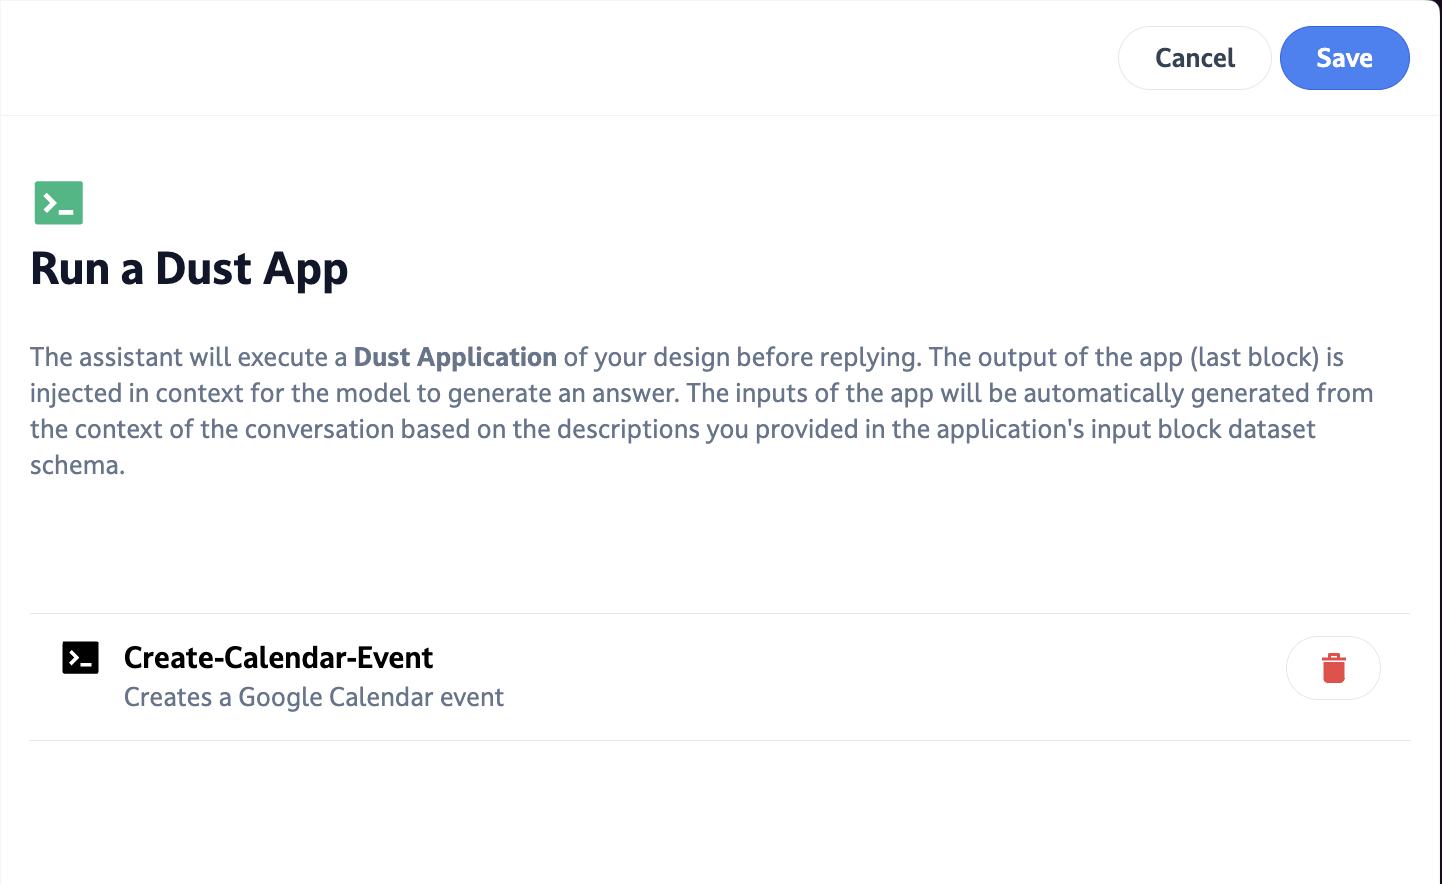Click the bold 'Dust Application' text
1442x884 pixels.
point(455,357)
